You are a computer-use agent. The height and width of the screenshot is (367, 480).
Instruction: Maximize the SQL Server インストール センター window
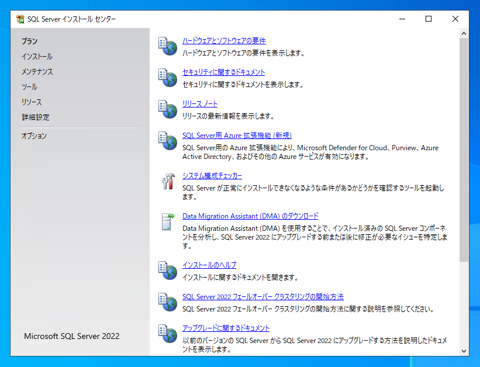(429, 19)
